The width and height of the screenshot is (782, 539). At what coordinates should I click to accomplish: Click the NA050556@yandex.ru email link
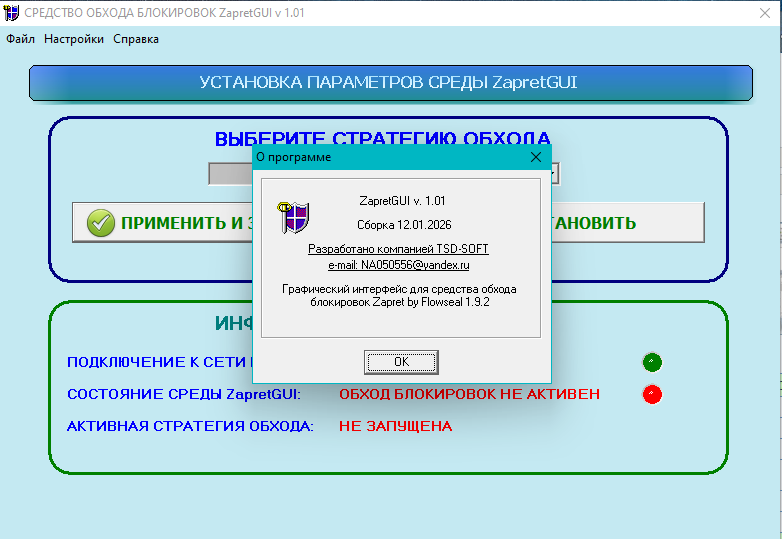pos(399,265)
